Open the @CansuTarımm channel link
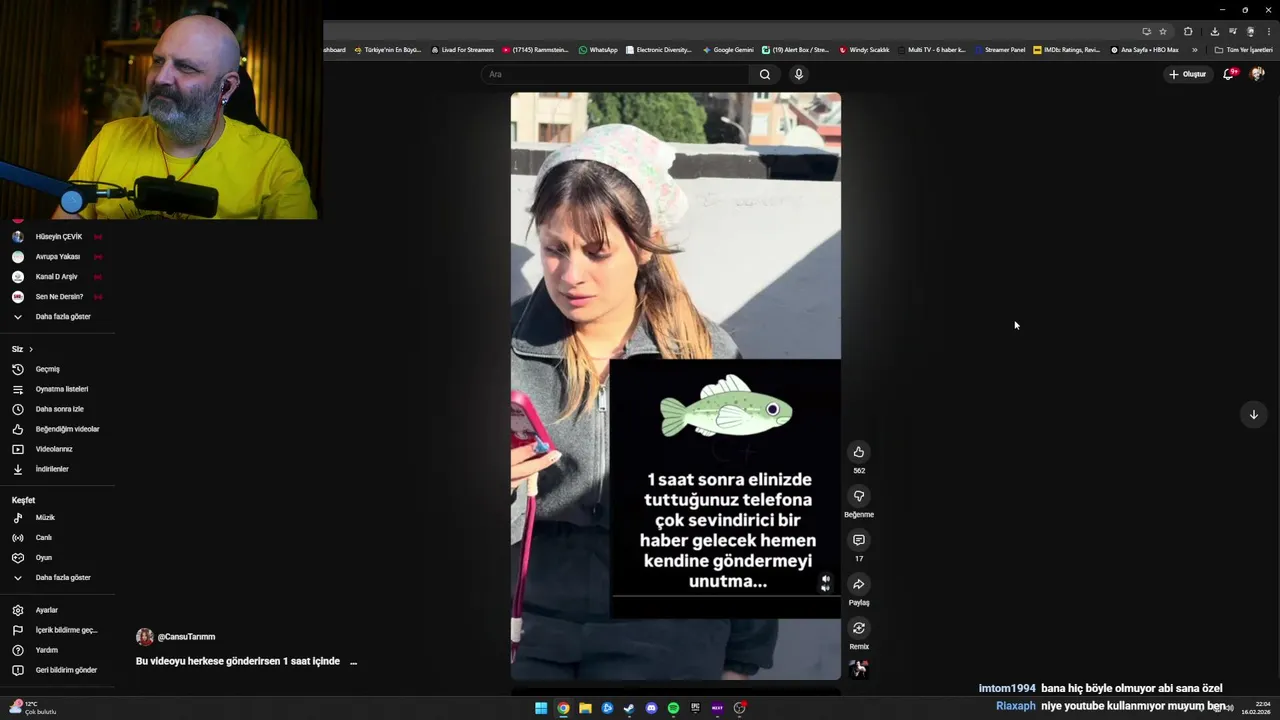The width and height of the screenshot is (1280, 720). [x=186, y=637]
